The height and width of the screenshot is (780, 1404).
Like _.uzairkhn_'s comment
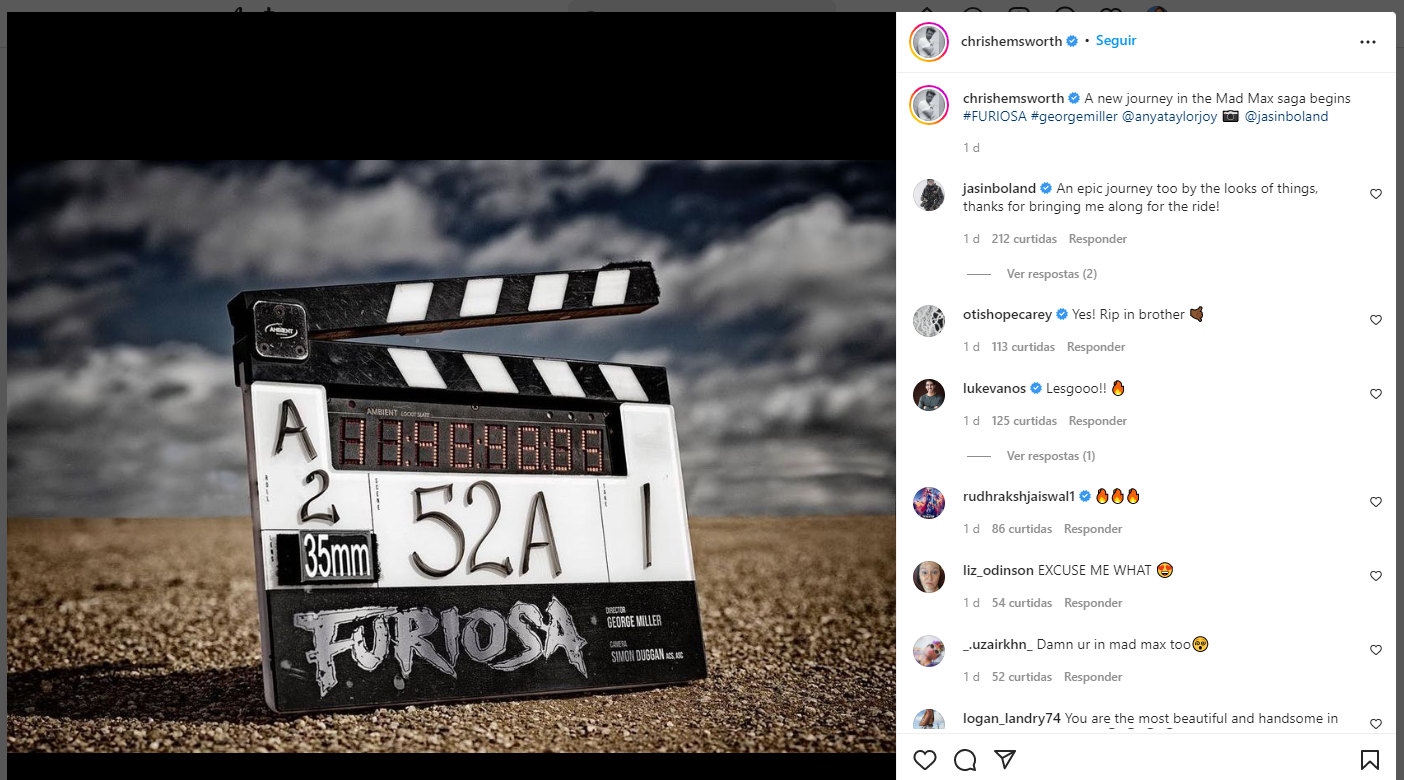(x=1376, y=650)
